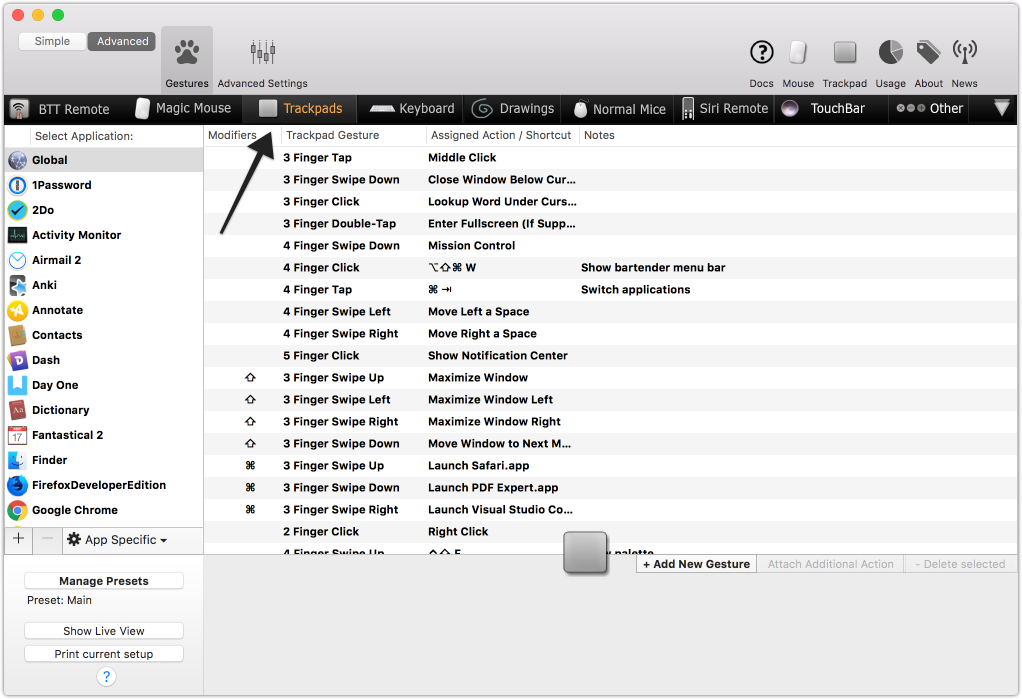This screenshot has width=1022, height=699.
Task: Click Attach Additional Action button
Action: point(830,564)
